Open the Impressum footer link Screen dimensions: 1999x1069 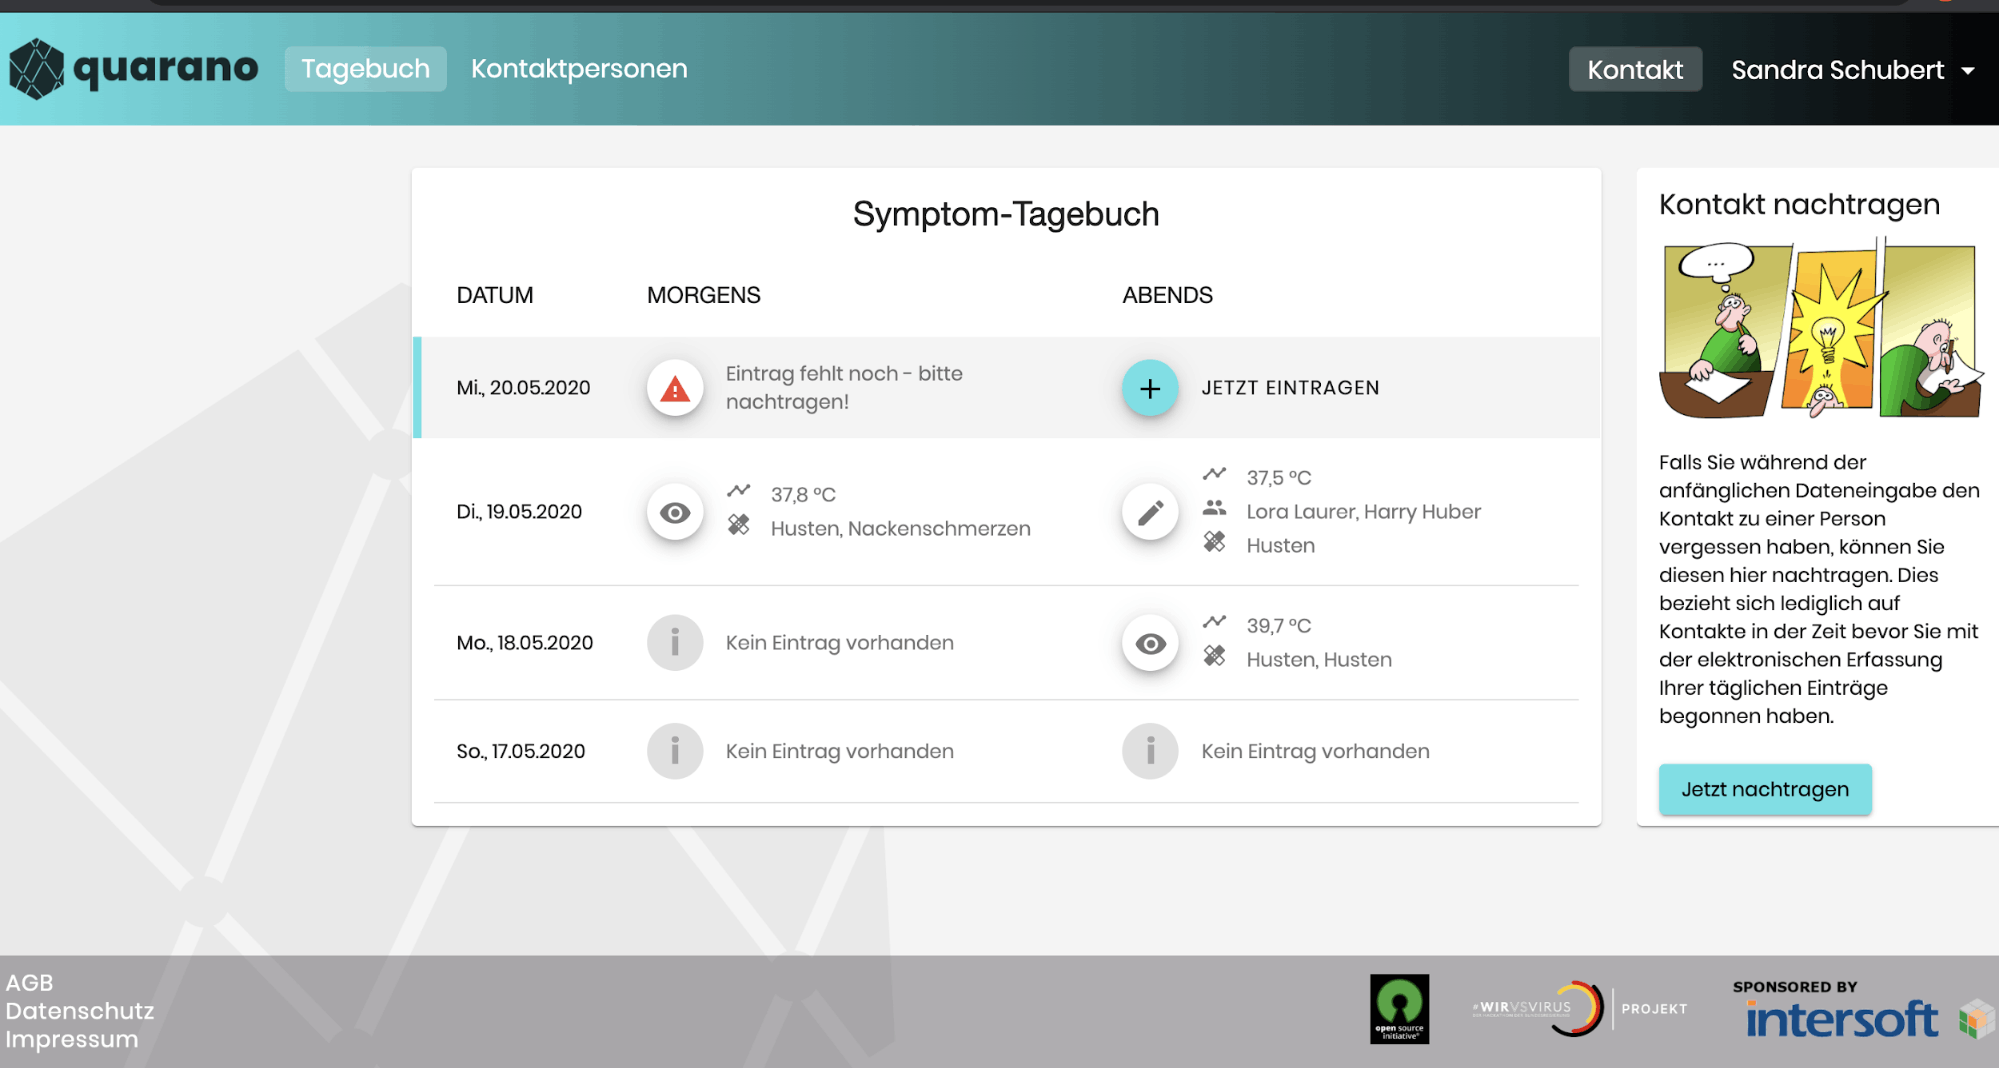tap(72, 1039)
